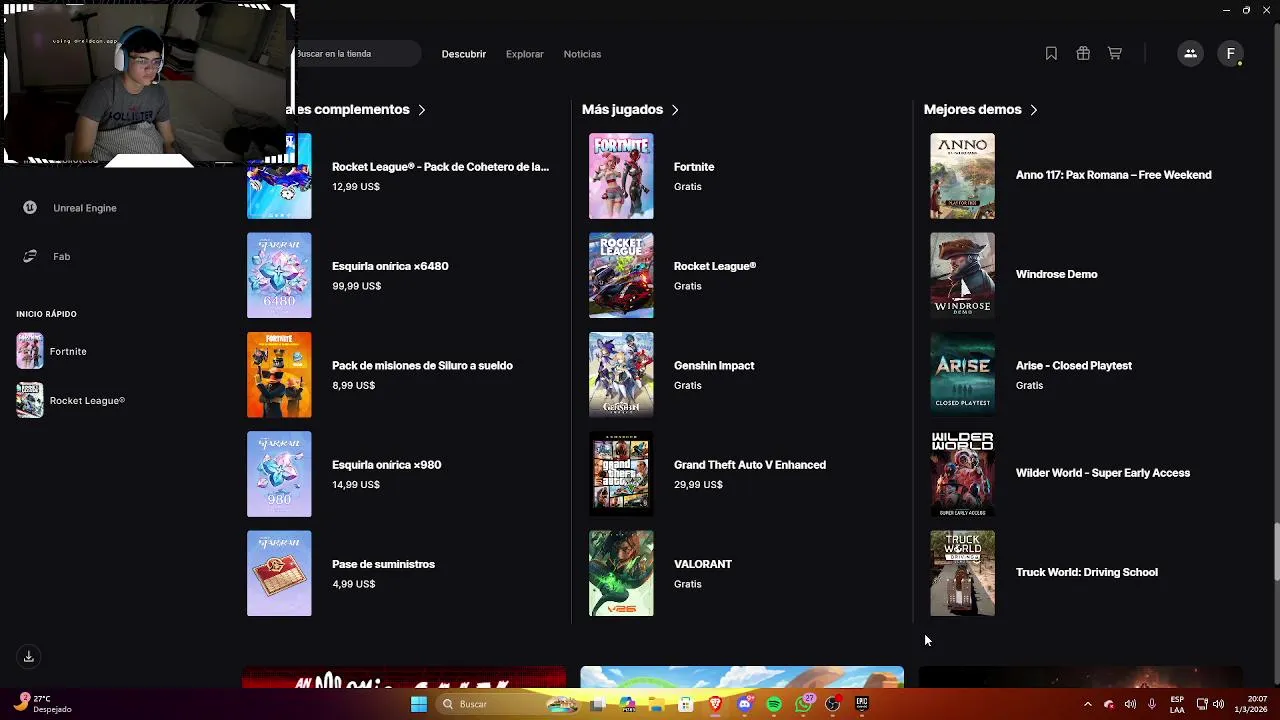Open Windrose Demo listing
Viewport: 1280px width, 720px height.
[1056, 274]
